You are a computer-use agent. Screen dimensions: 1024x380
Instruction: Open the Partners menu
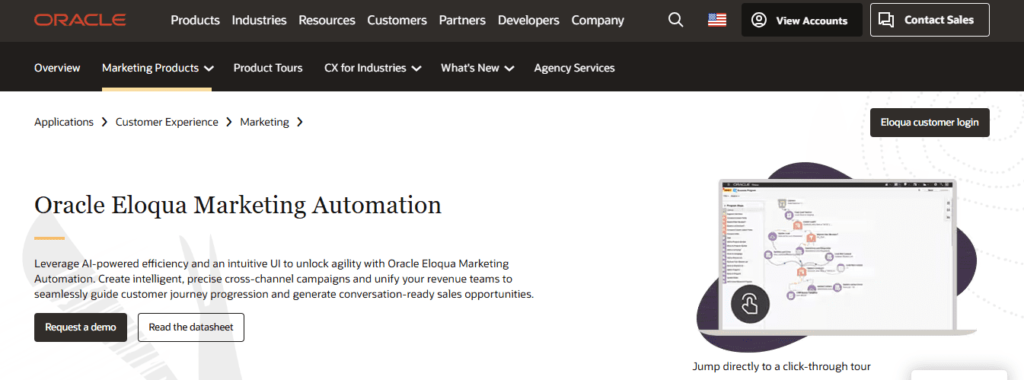point(462,20)
